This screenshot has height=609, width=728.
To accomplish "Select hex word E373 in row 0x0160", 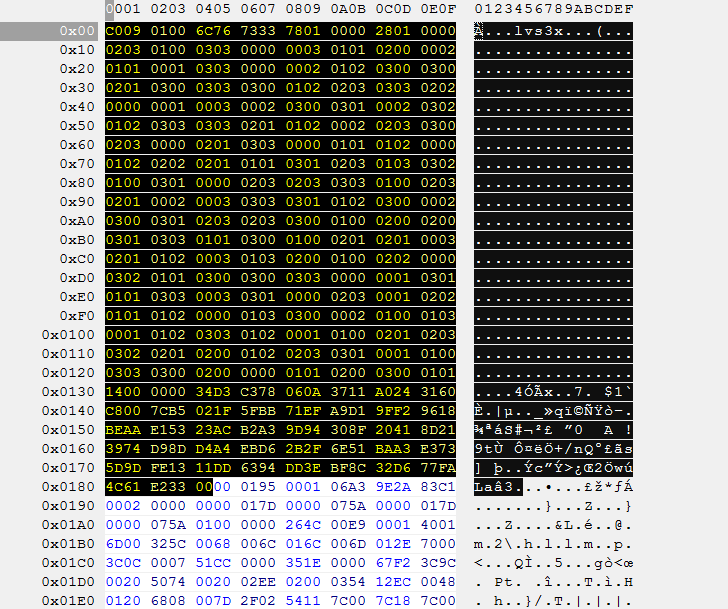I will click(438, 449).
